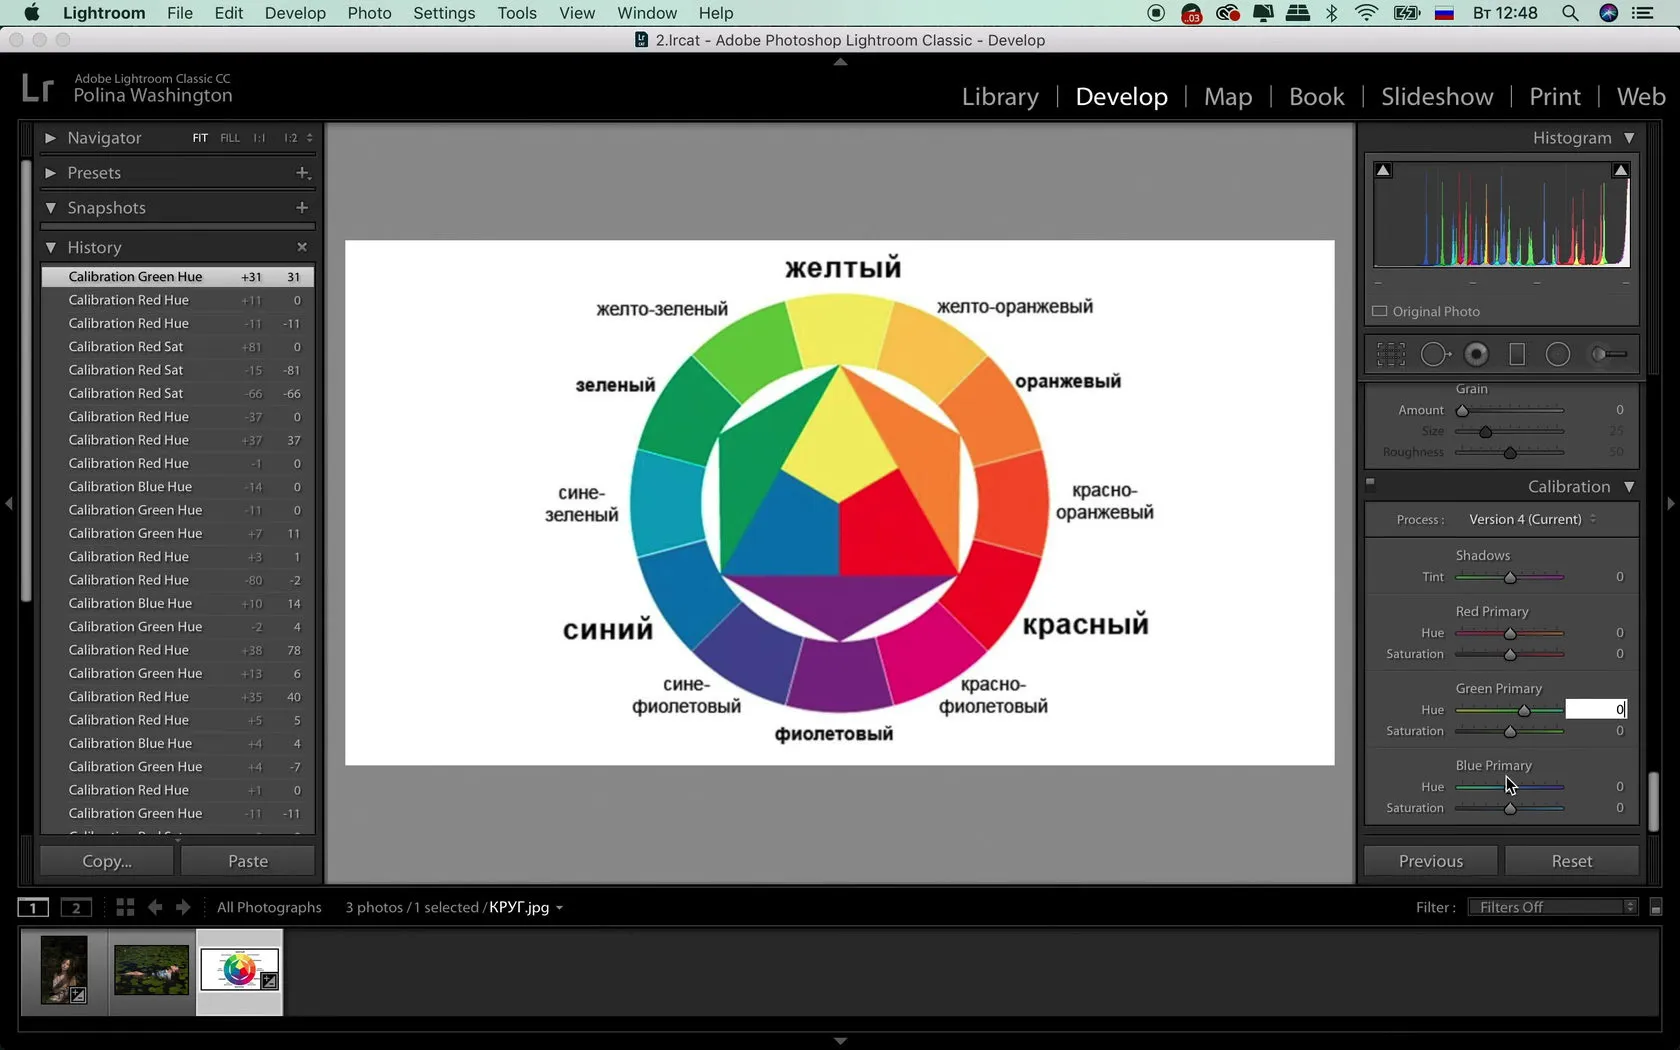Toggle the Calibration panel on/off switch

[x=1370, y=484]
